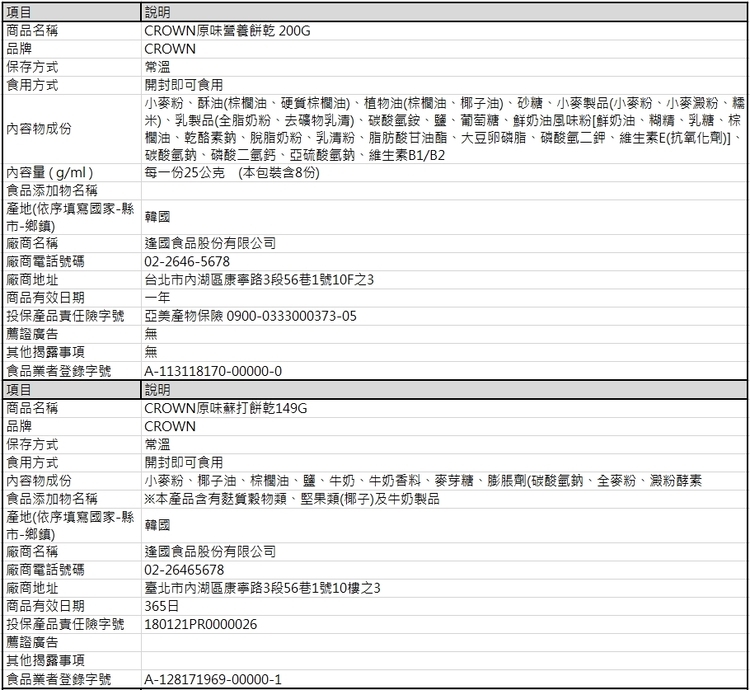Select the insurance number 180121PR0000026
This screenshot has width=750, height=690.
(x=201, y=624)
